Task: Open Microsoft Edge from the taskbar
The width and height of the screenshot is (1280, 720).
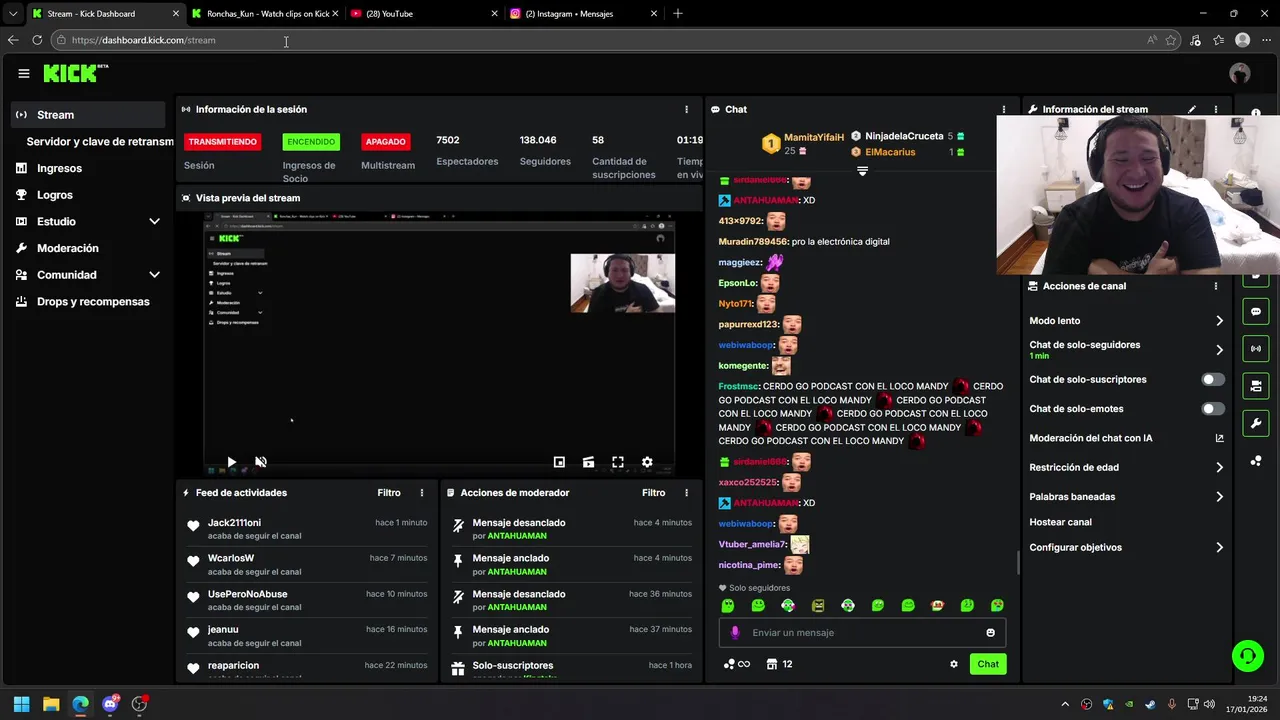Action: [80, 704]
